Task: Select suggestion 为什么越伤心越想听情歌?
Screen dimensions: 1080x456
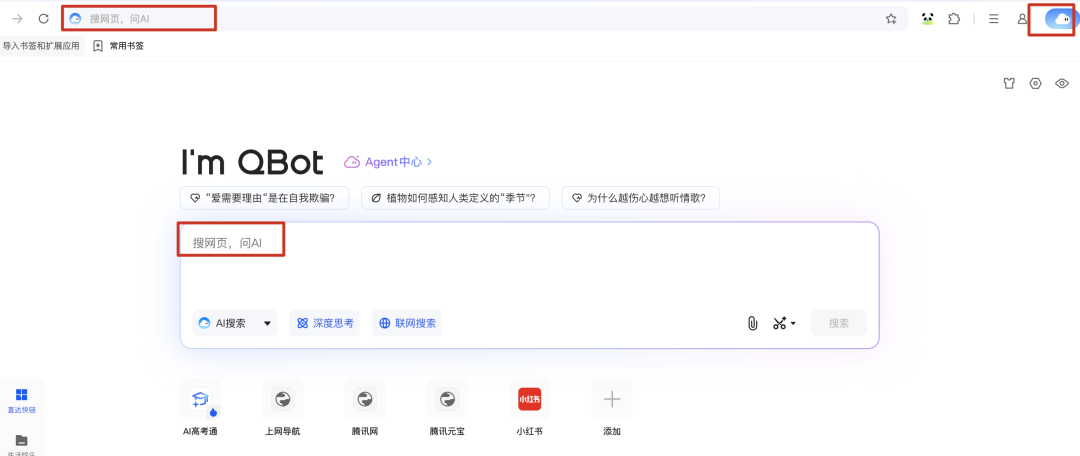Action: 641,198
